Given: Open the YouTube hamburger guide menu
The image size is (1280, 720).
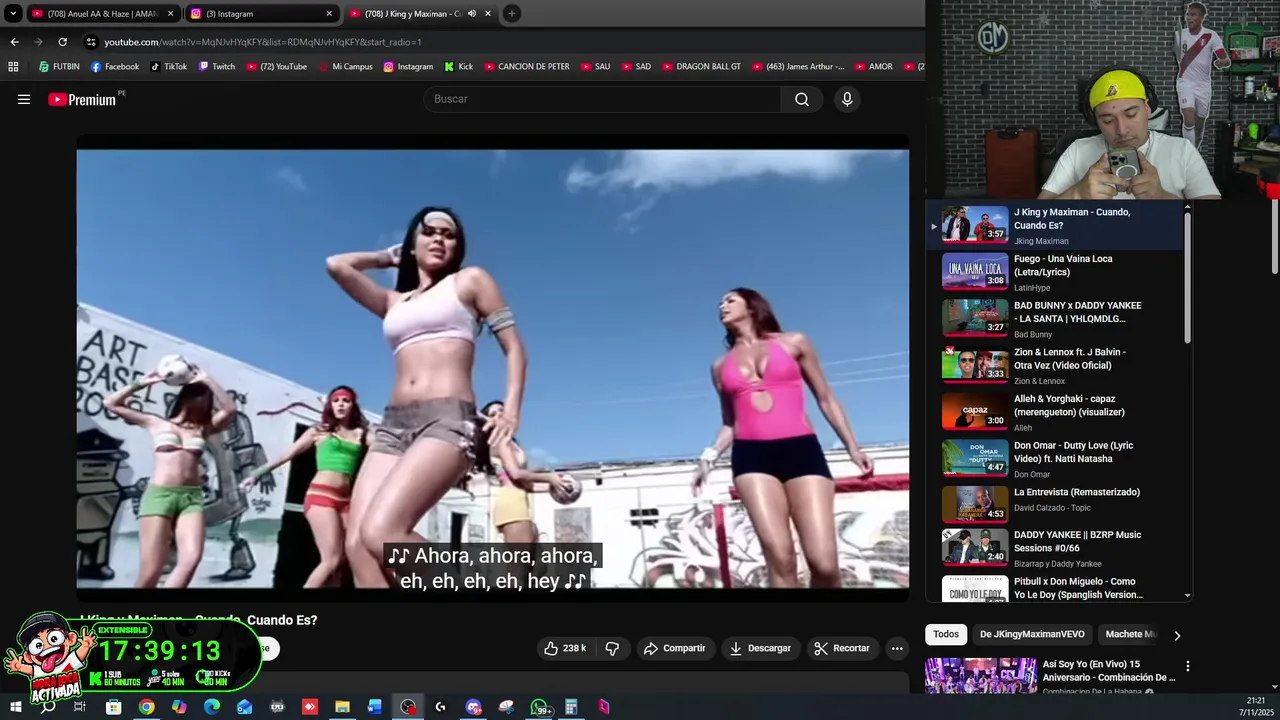Looking at the screenshot, I should point(24,99).
